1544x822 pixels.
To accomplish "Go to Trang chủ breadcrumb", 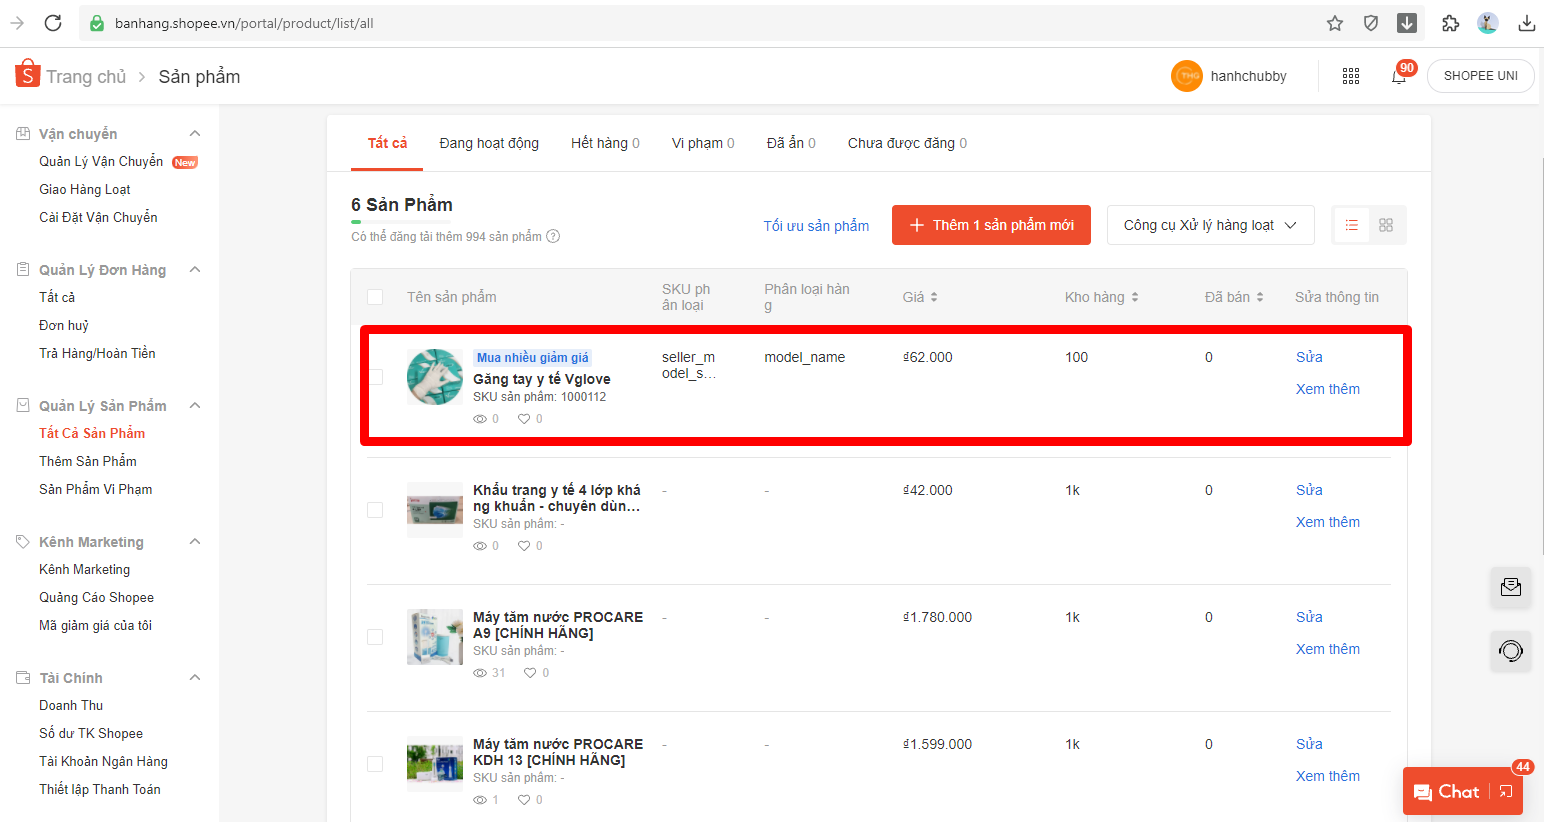I will [86, 77].
